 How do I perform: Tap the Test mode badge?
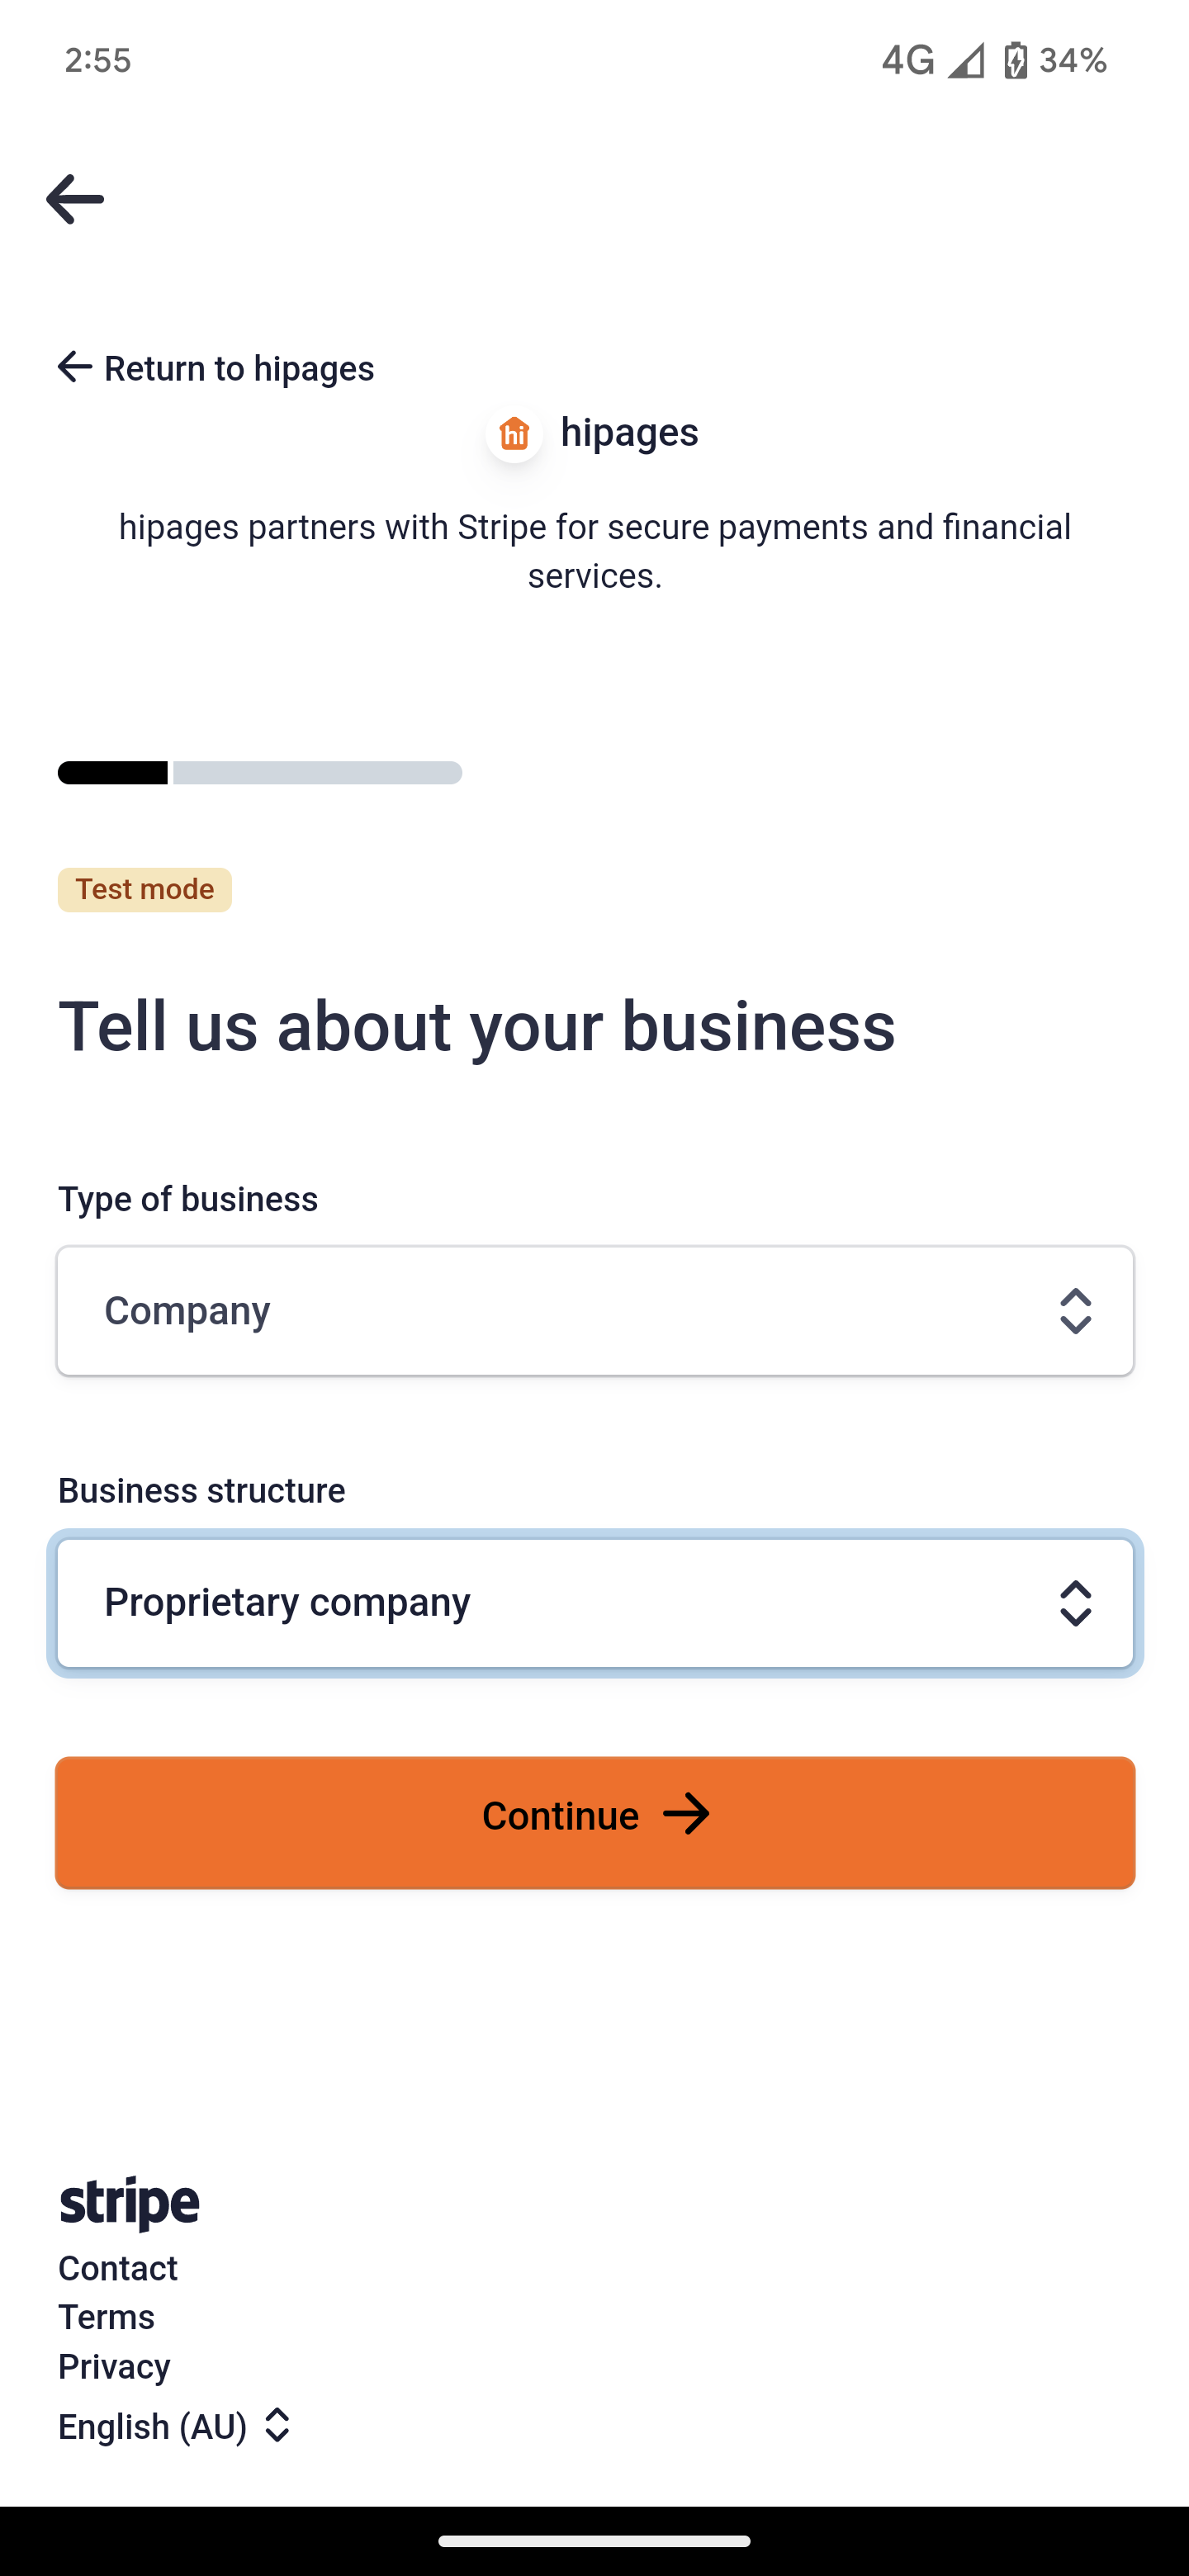click(145, 889)
